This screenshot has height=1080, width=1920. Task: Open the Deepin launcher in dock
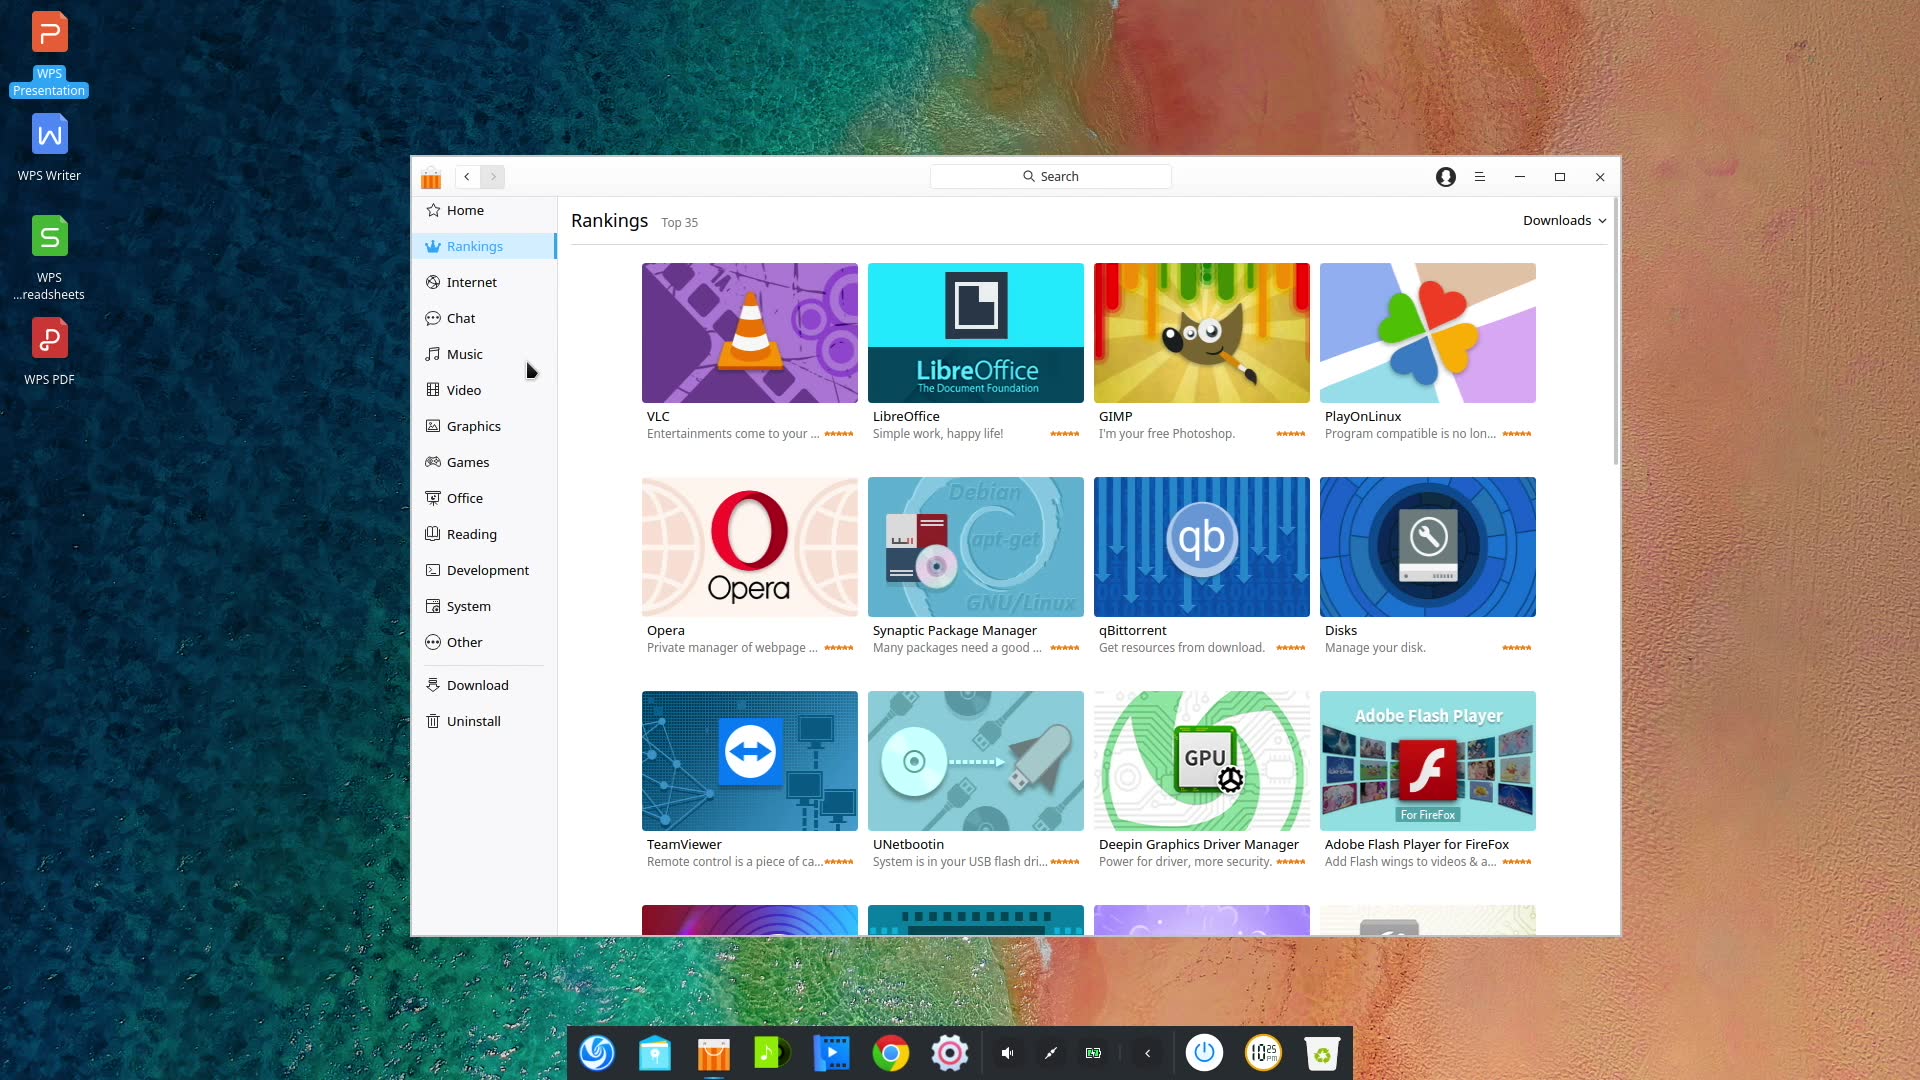597,1052
